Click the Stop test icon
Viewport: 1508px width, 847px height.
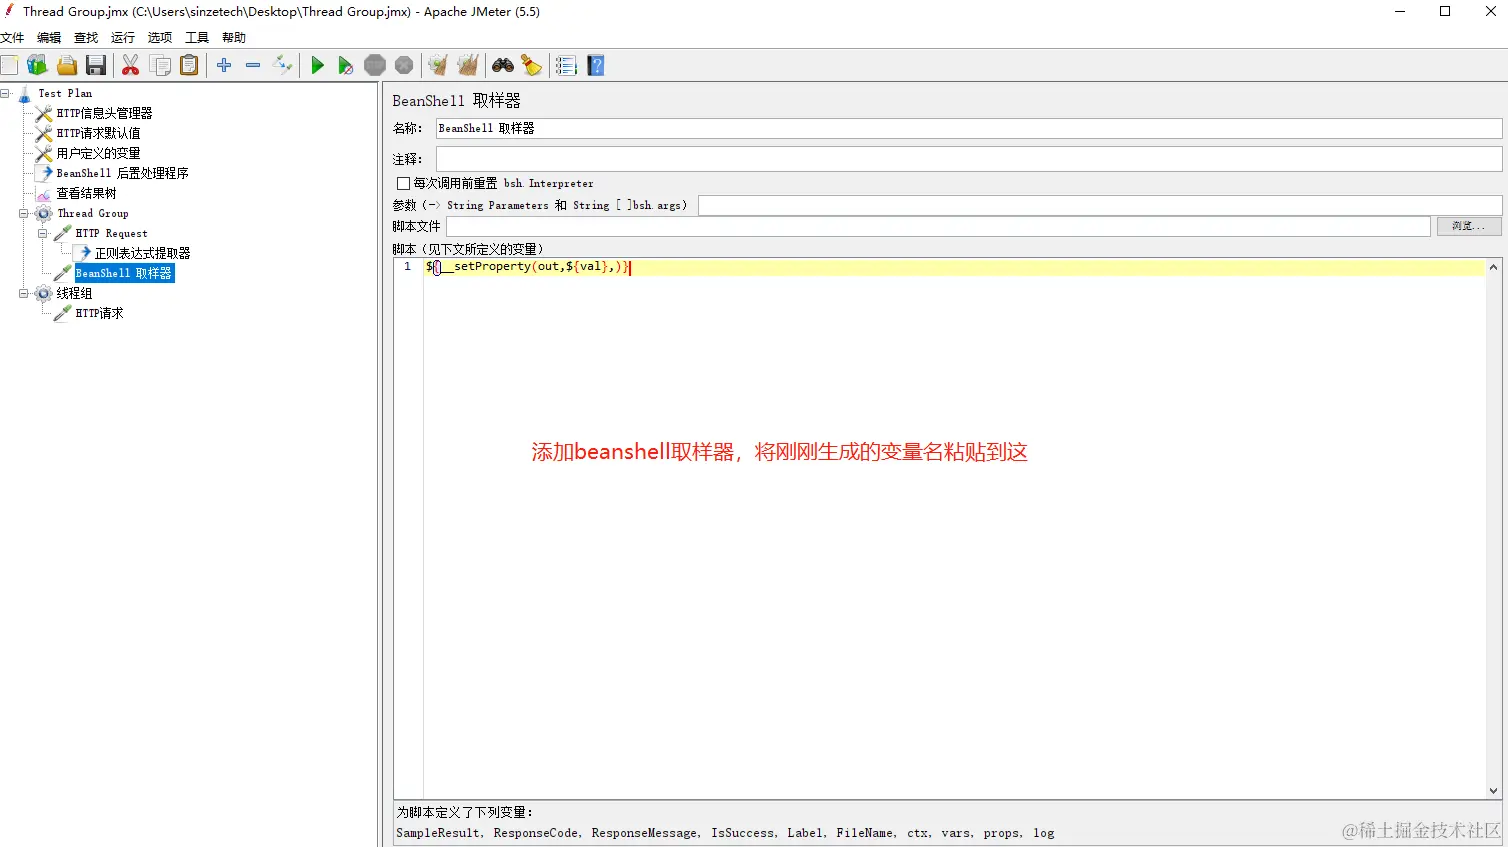coord(375,66)
